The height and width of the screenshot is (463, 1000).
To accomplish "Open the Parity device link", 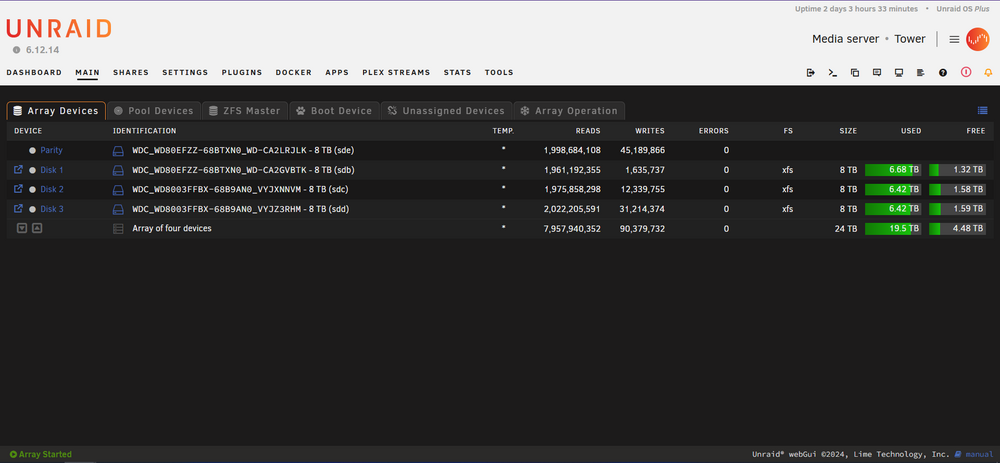I will tap(51, 151).
